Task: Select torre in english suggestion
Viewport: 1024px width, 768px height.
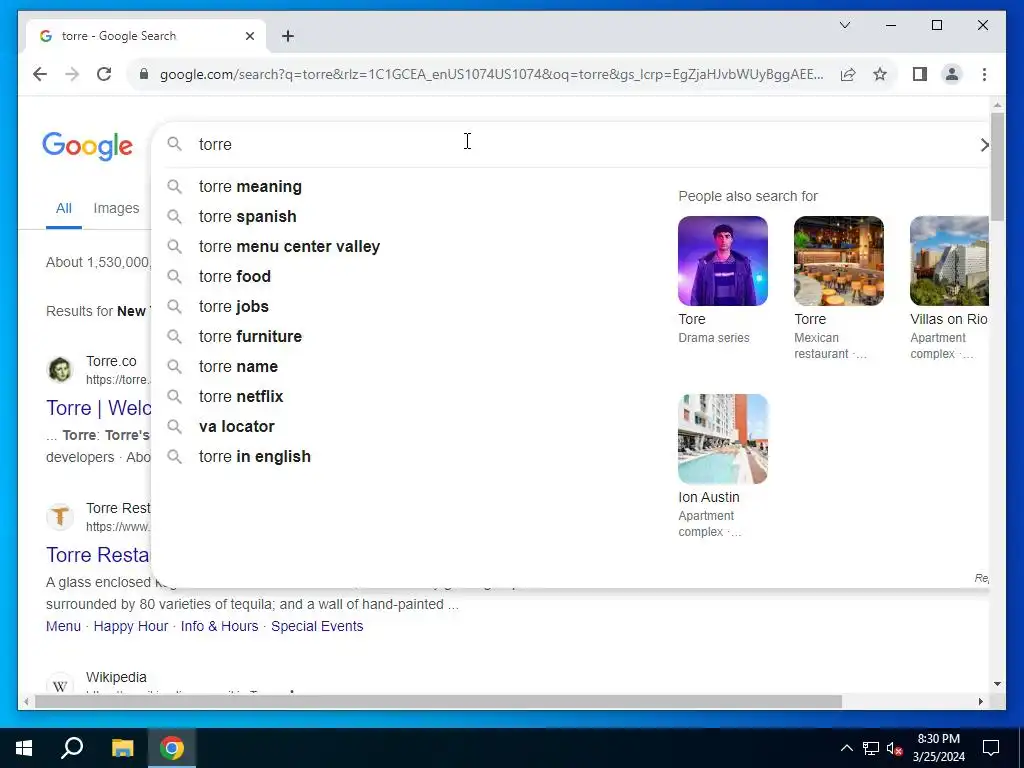Action: tap(255, 457)
